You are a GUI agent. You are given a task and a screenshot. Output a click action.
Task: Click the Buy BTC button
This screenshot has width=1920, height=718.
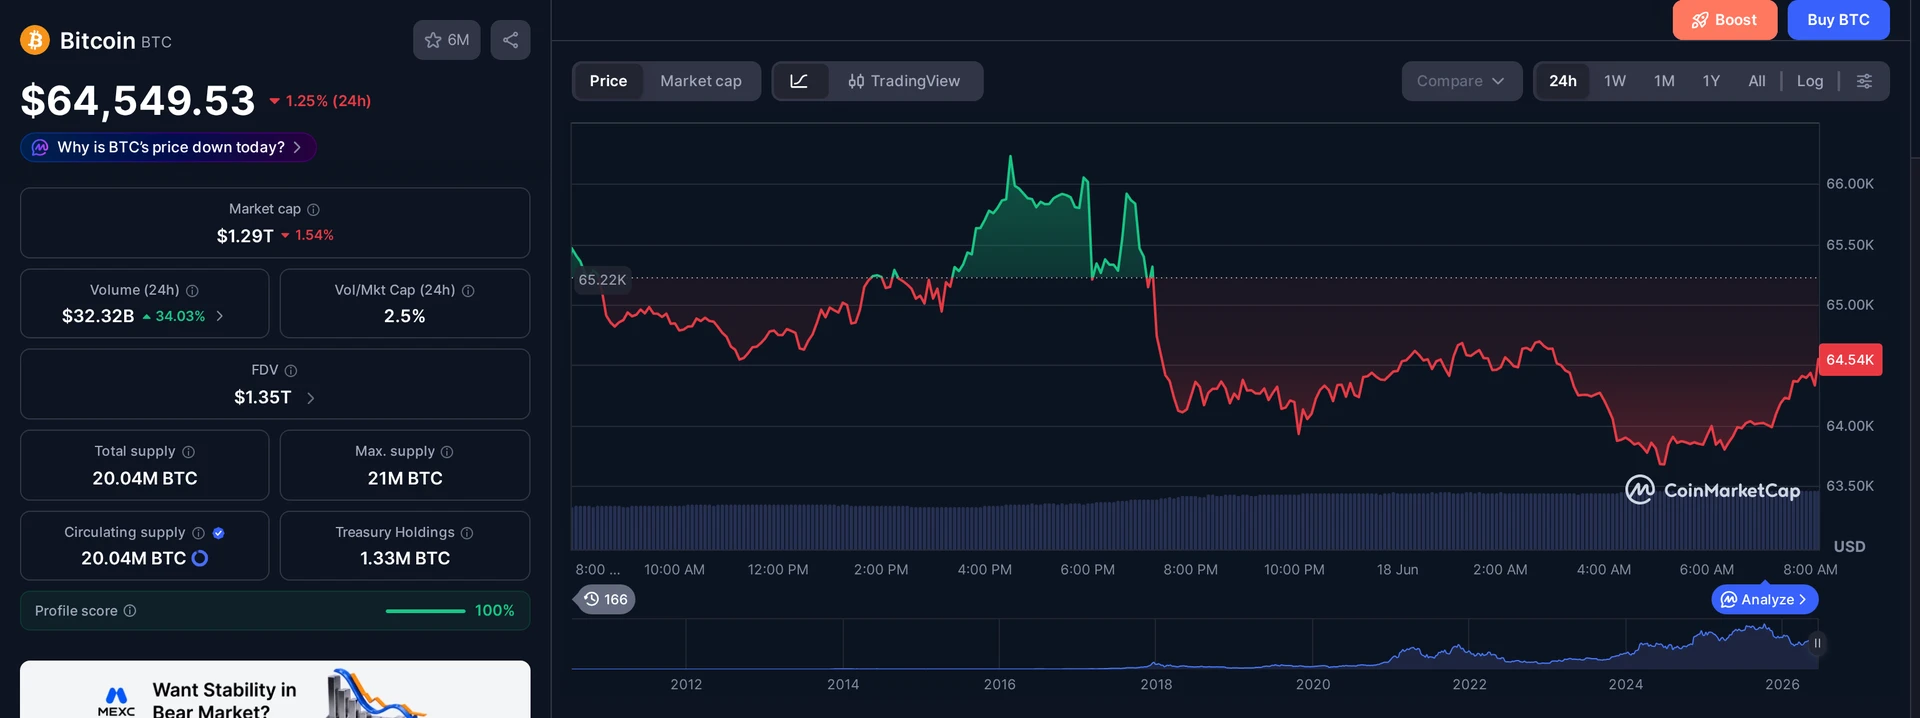point(1838,20)
